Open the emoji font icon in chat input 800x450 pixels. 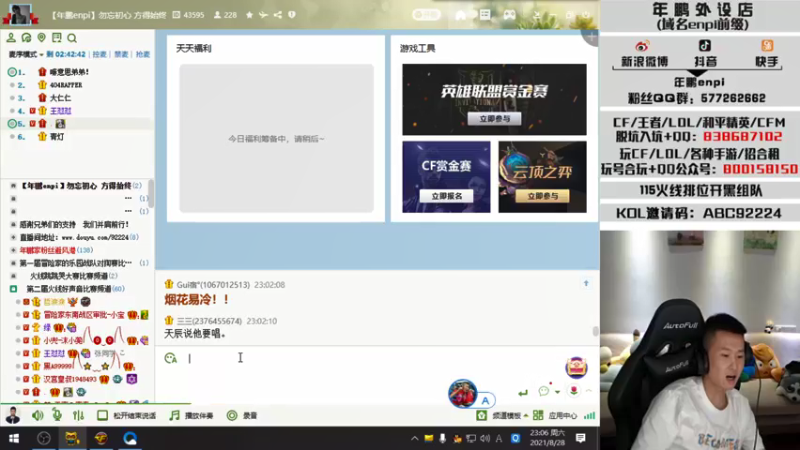click(171, 358)
